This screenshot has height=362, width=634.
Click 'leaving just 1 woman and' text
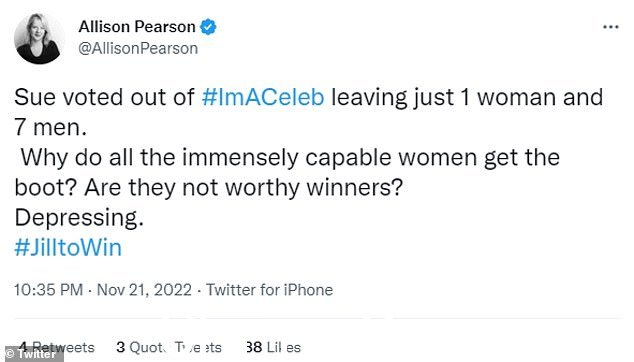(467, 98)
